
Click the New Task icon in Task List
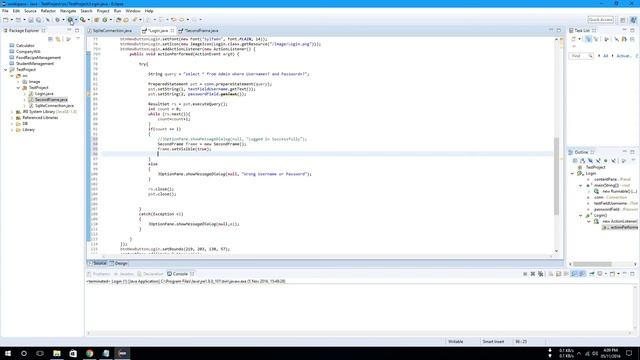point(573,39)
